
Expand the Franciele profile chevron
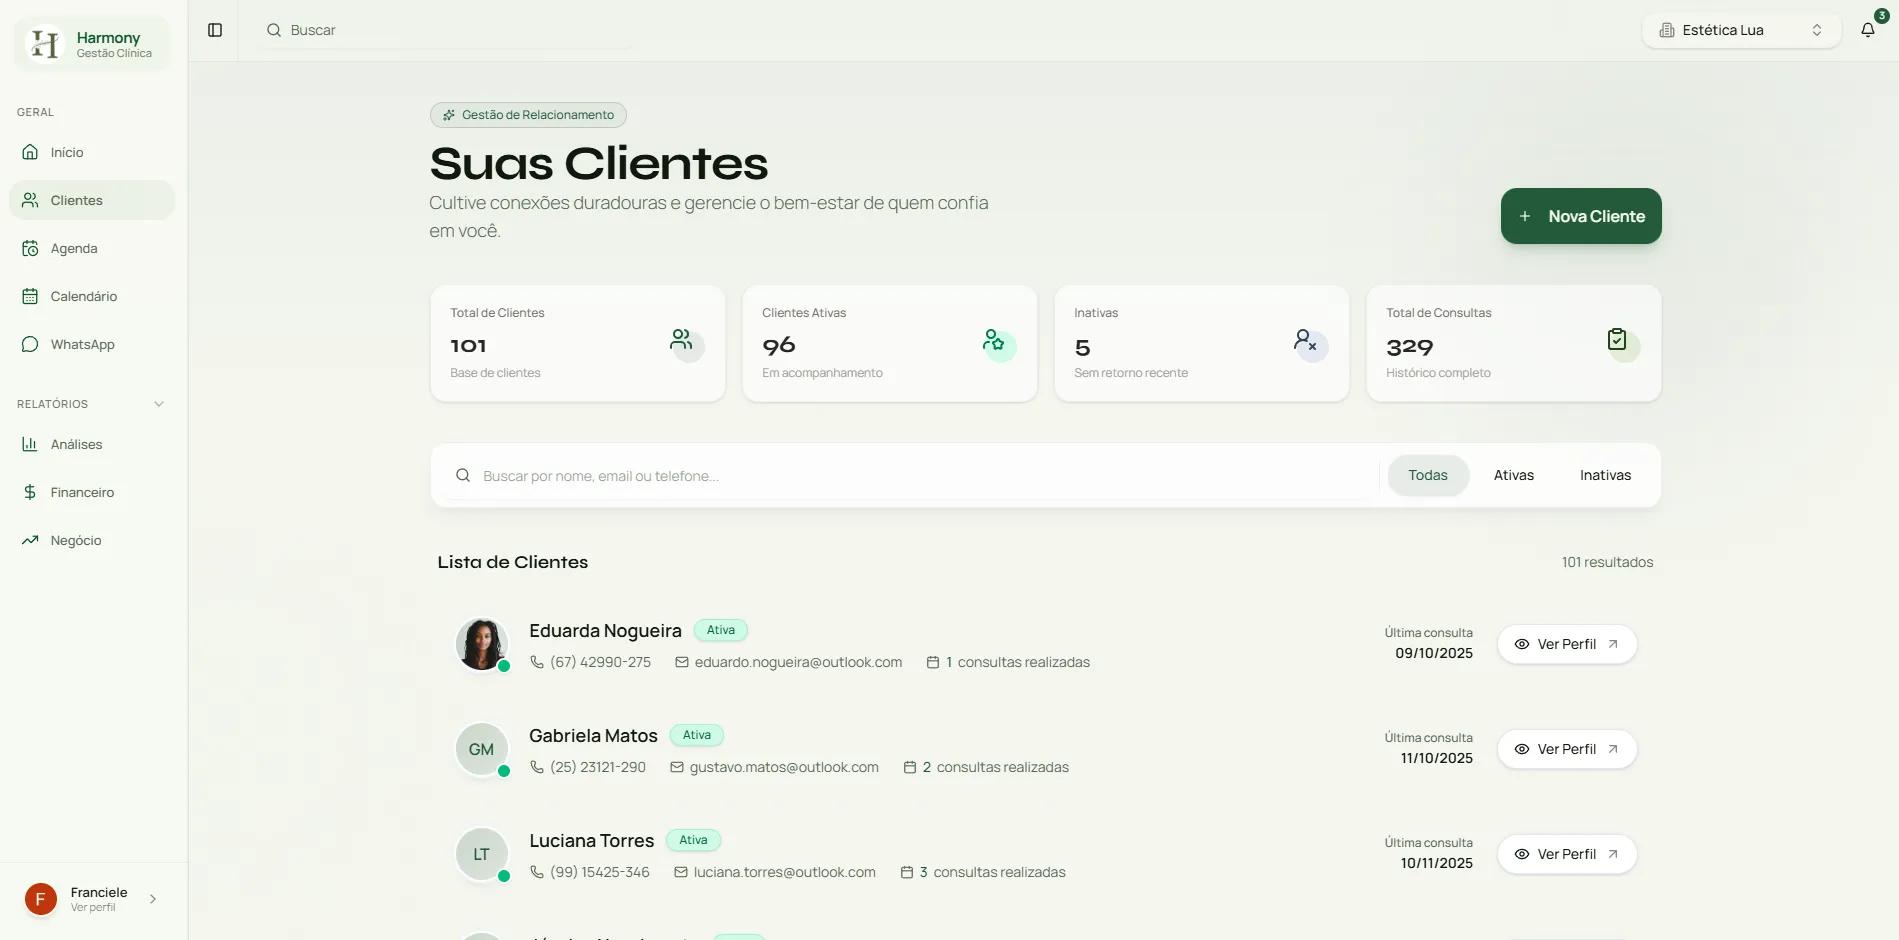(x=153, y=899)
